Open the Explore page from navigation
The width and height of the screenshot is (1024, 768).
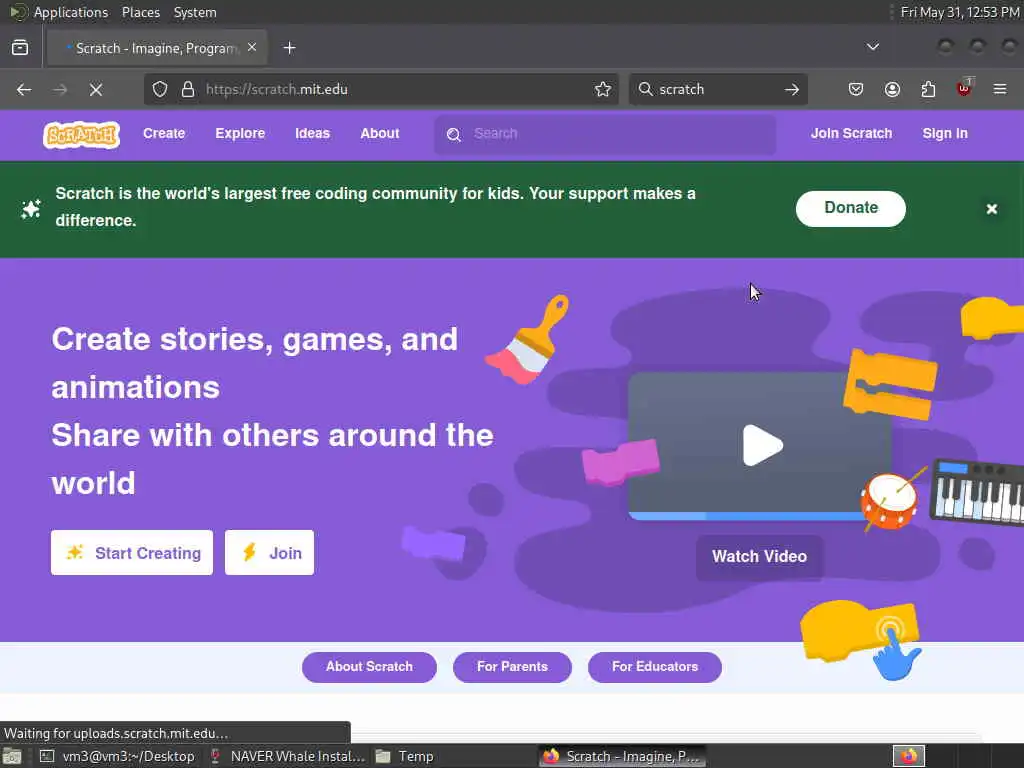click(x=240, y=133)
